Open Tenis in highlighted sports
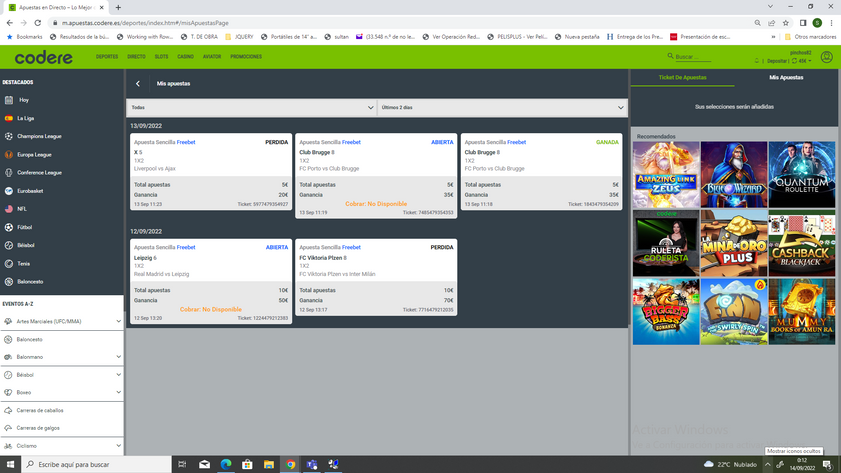 point(24,263)
